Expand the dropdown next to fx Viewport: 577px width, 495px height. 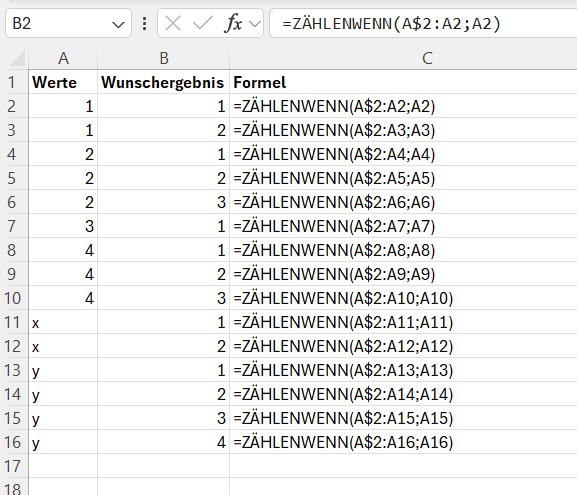tap(255, 24)
